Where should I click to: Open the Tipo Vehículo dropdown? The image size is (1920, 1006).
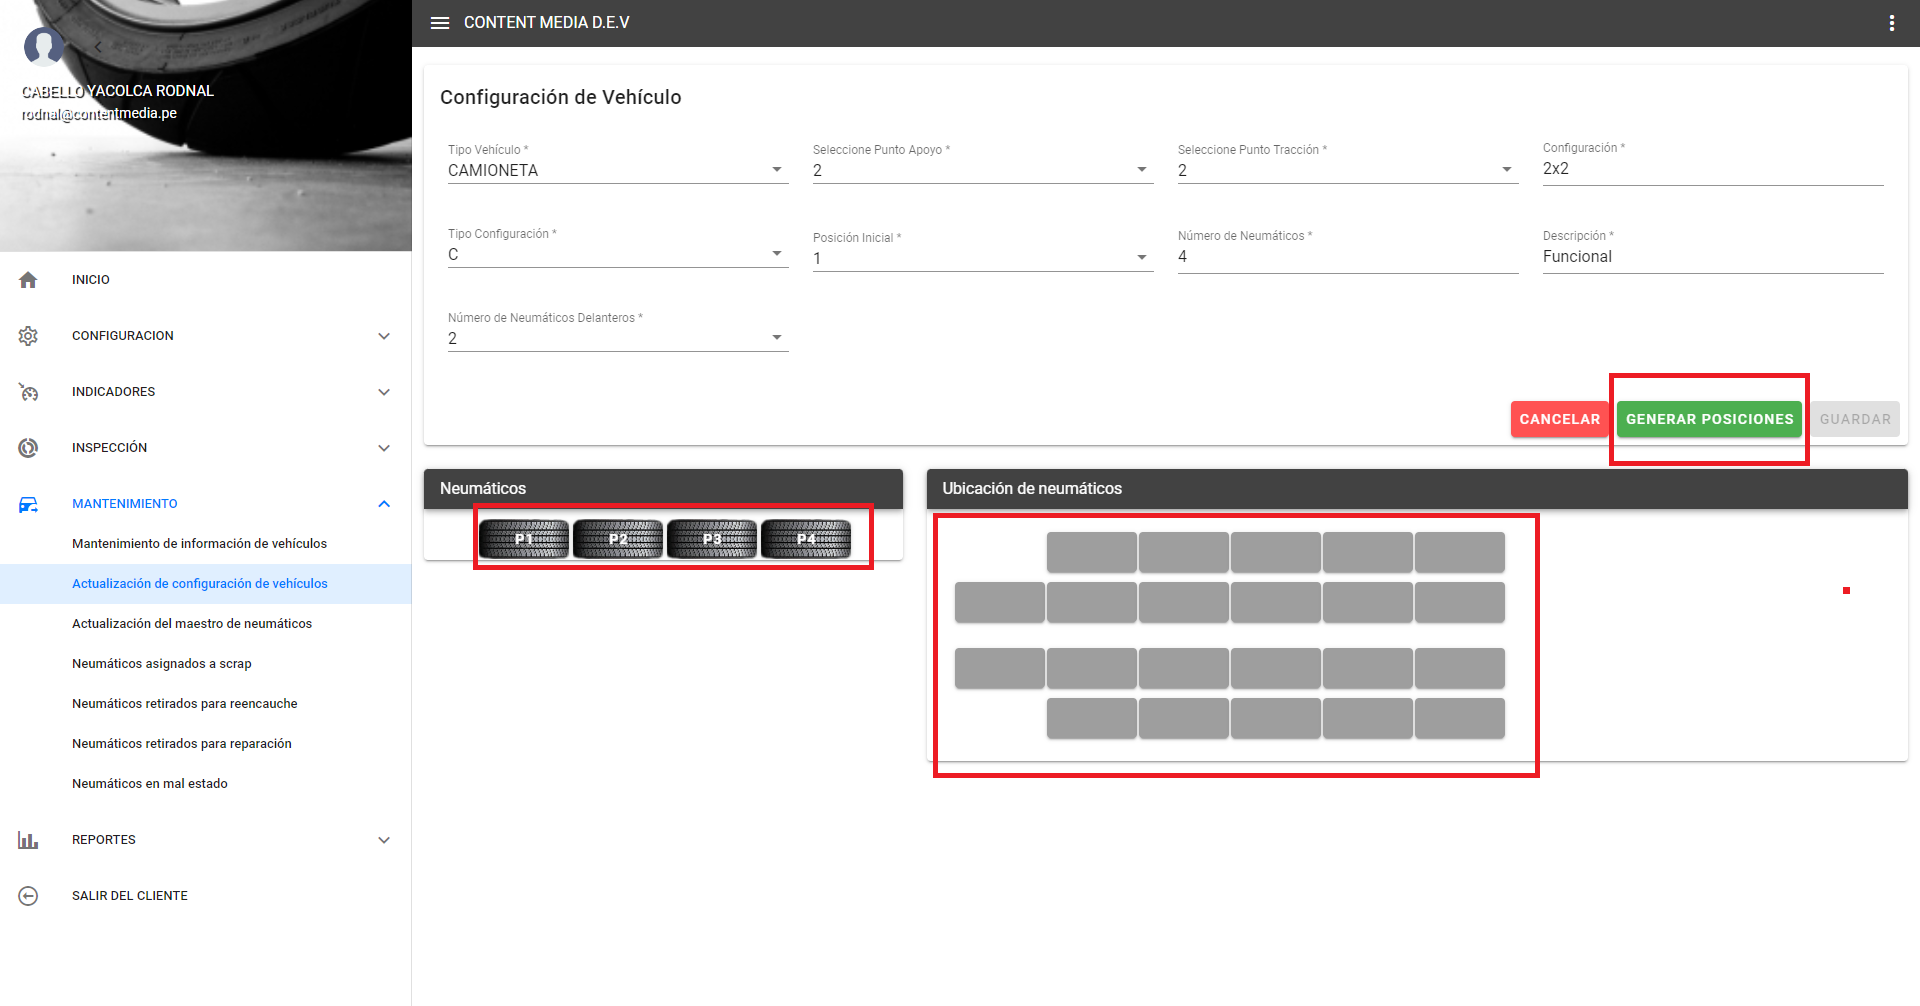click(617, 170)
